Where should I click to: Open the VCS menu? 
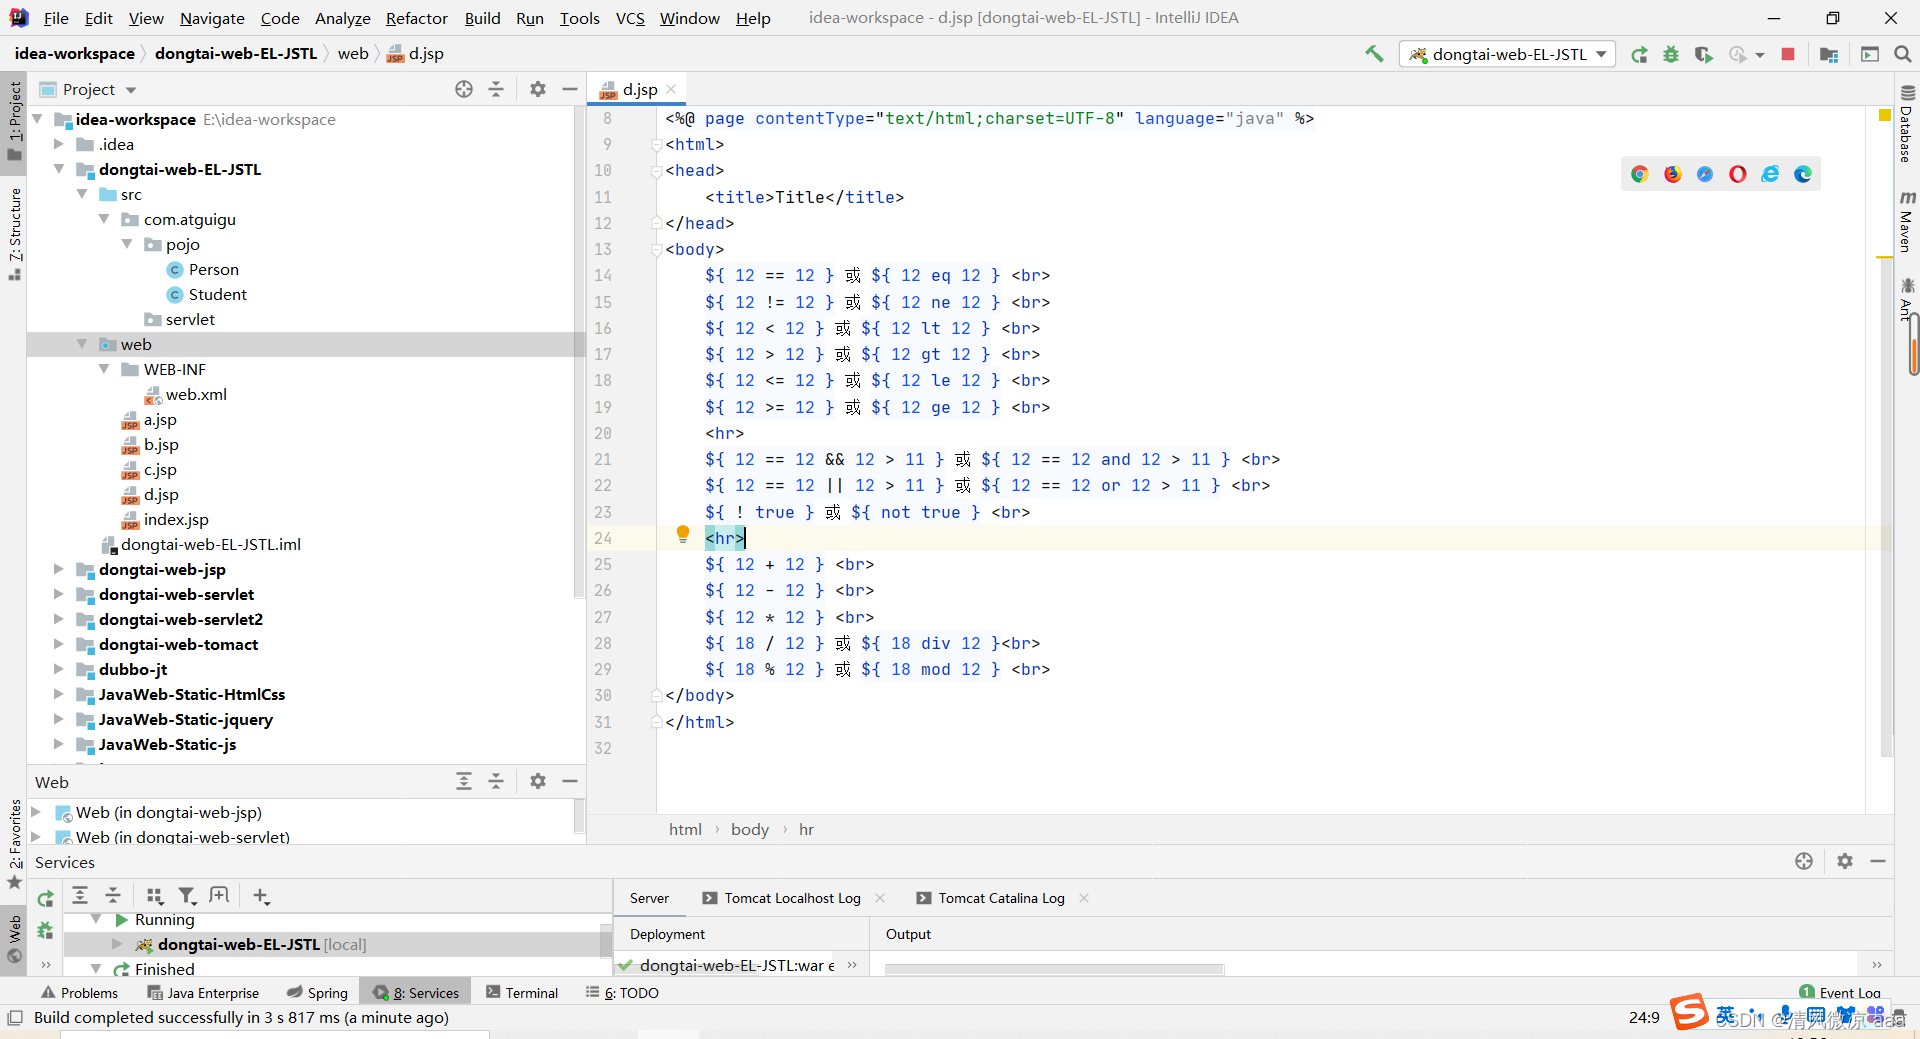[630, 18]
